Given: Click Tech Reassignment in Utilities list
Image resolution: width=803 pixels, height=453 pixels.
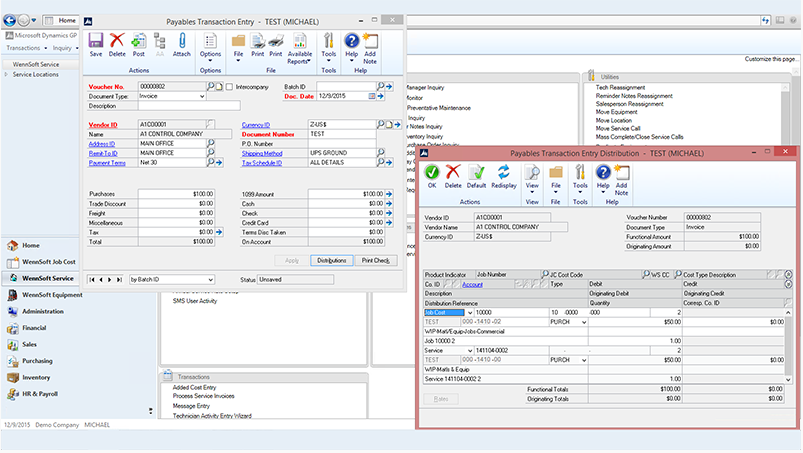Looking at the screenshot, I should [620, 88].
